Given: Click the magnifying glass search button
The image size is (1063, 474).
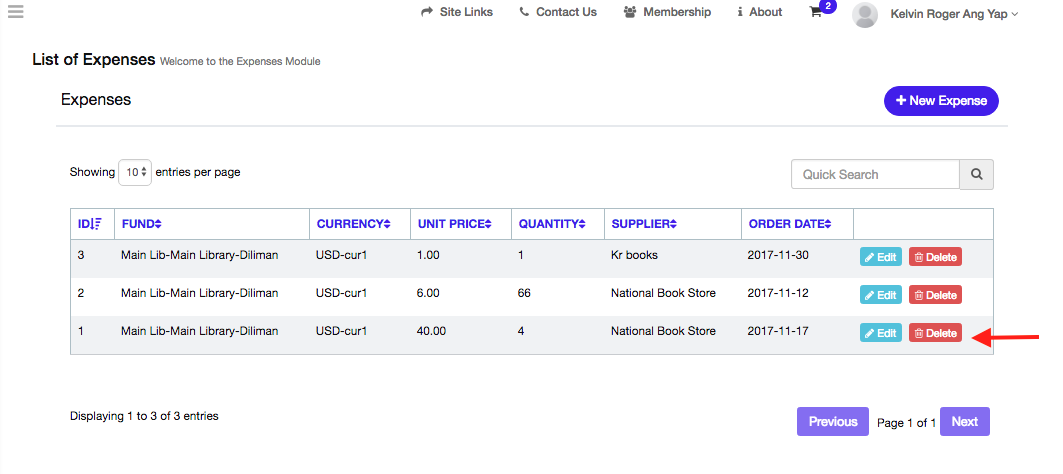Looking at the screenshot, I should (976, 174).
